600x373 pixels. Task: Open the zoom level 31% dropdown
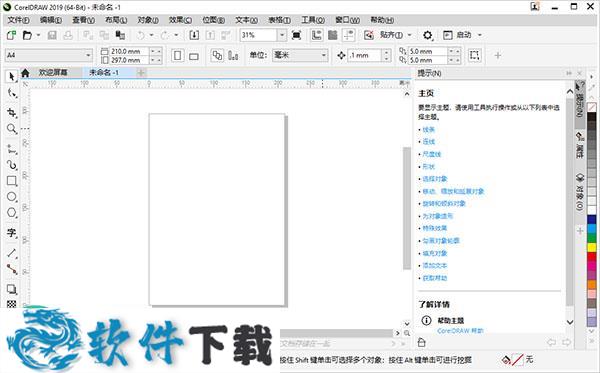click(x=282, y=35)
